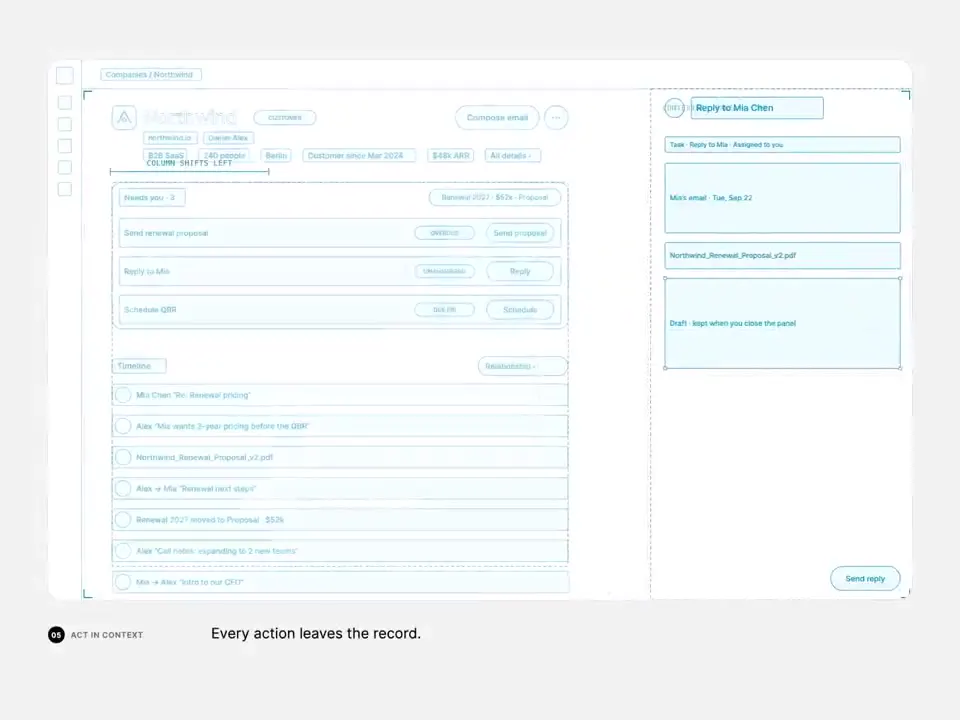Click the Customer since Mar 2024 tag
Viewport: 960px width, 720px height.
click(x=359, y=156)
